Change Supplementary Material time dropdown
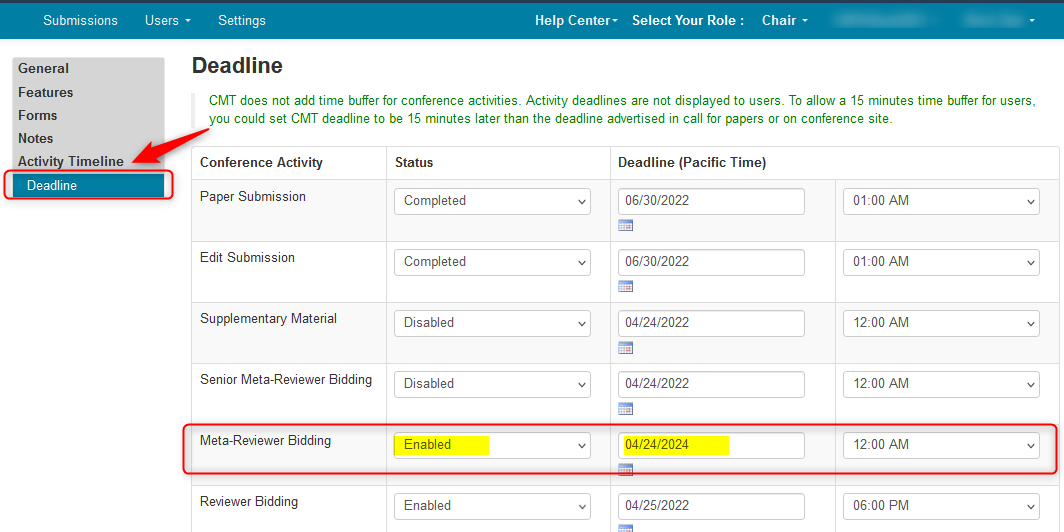 tap(941, 324)
